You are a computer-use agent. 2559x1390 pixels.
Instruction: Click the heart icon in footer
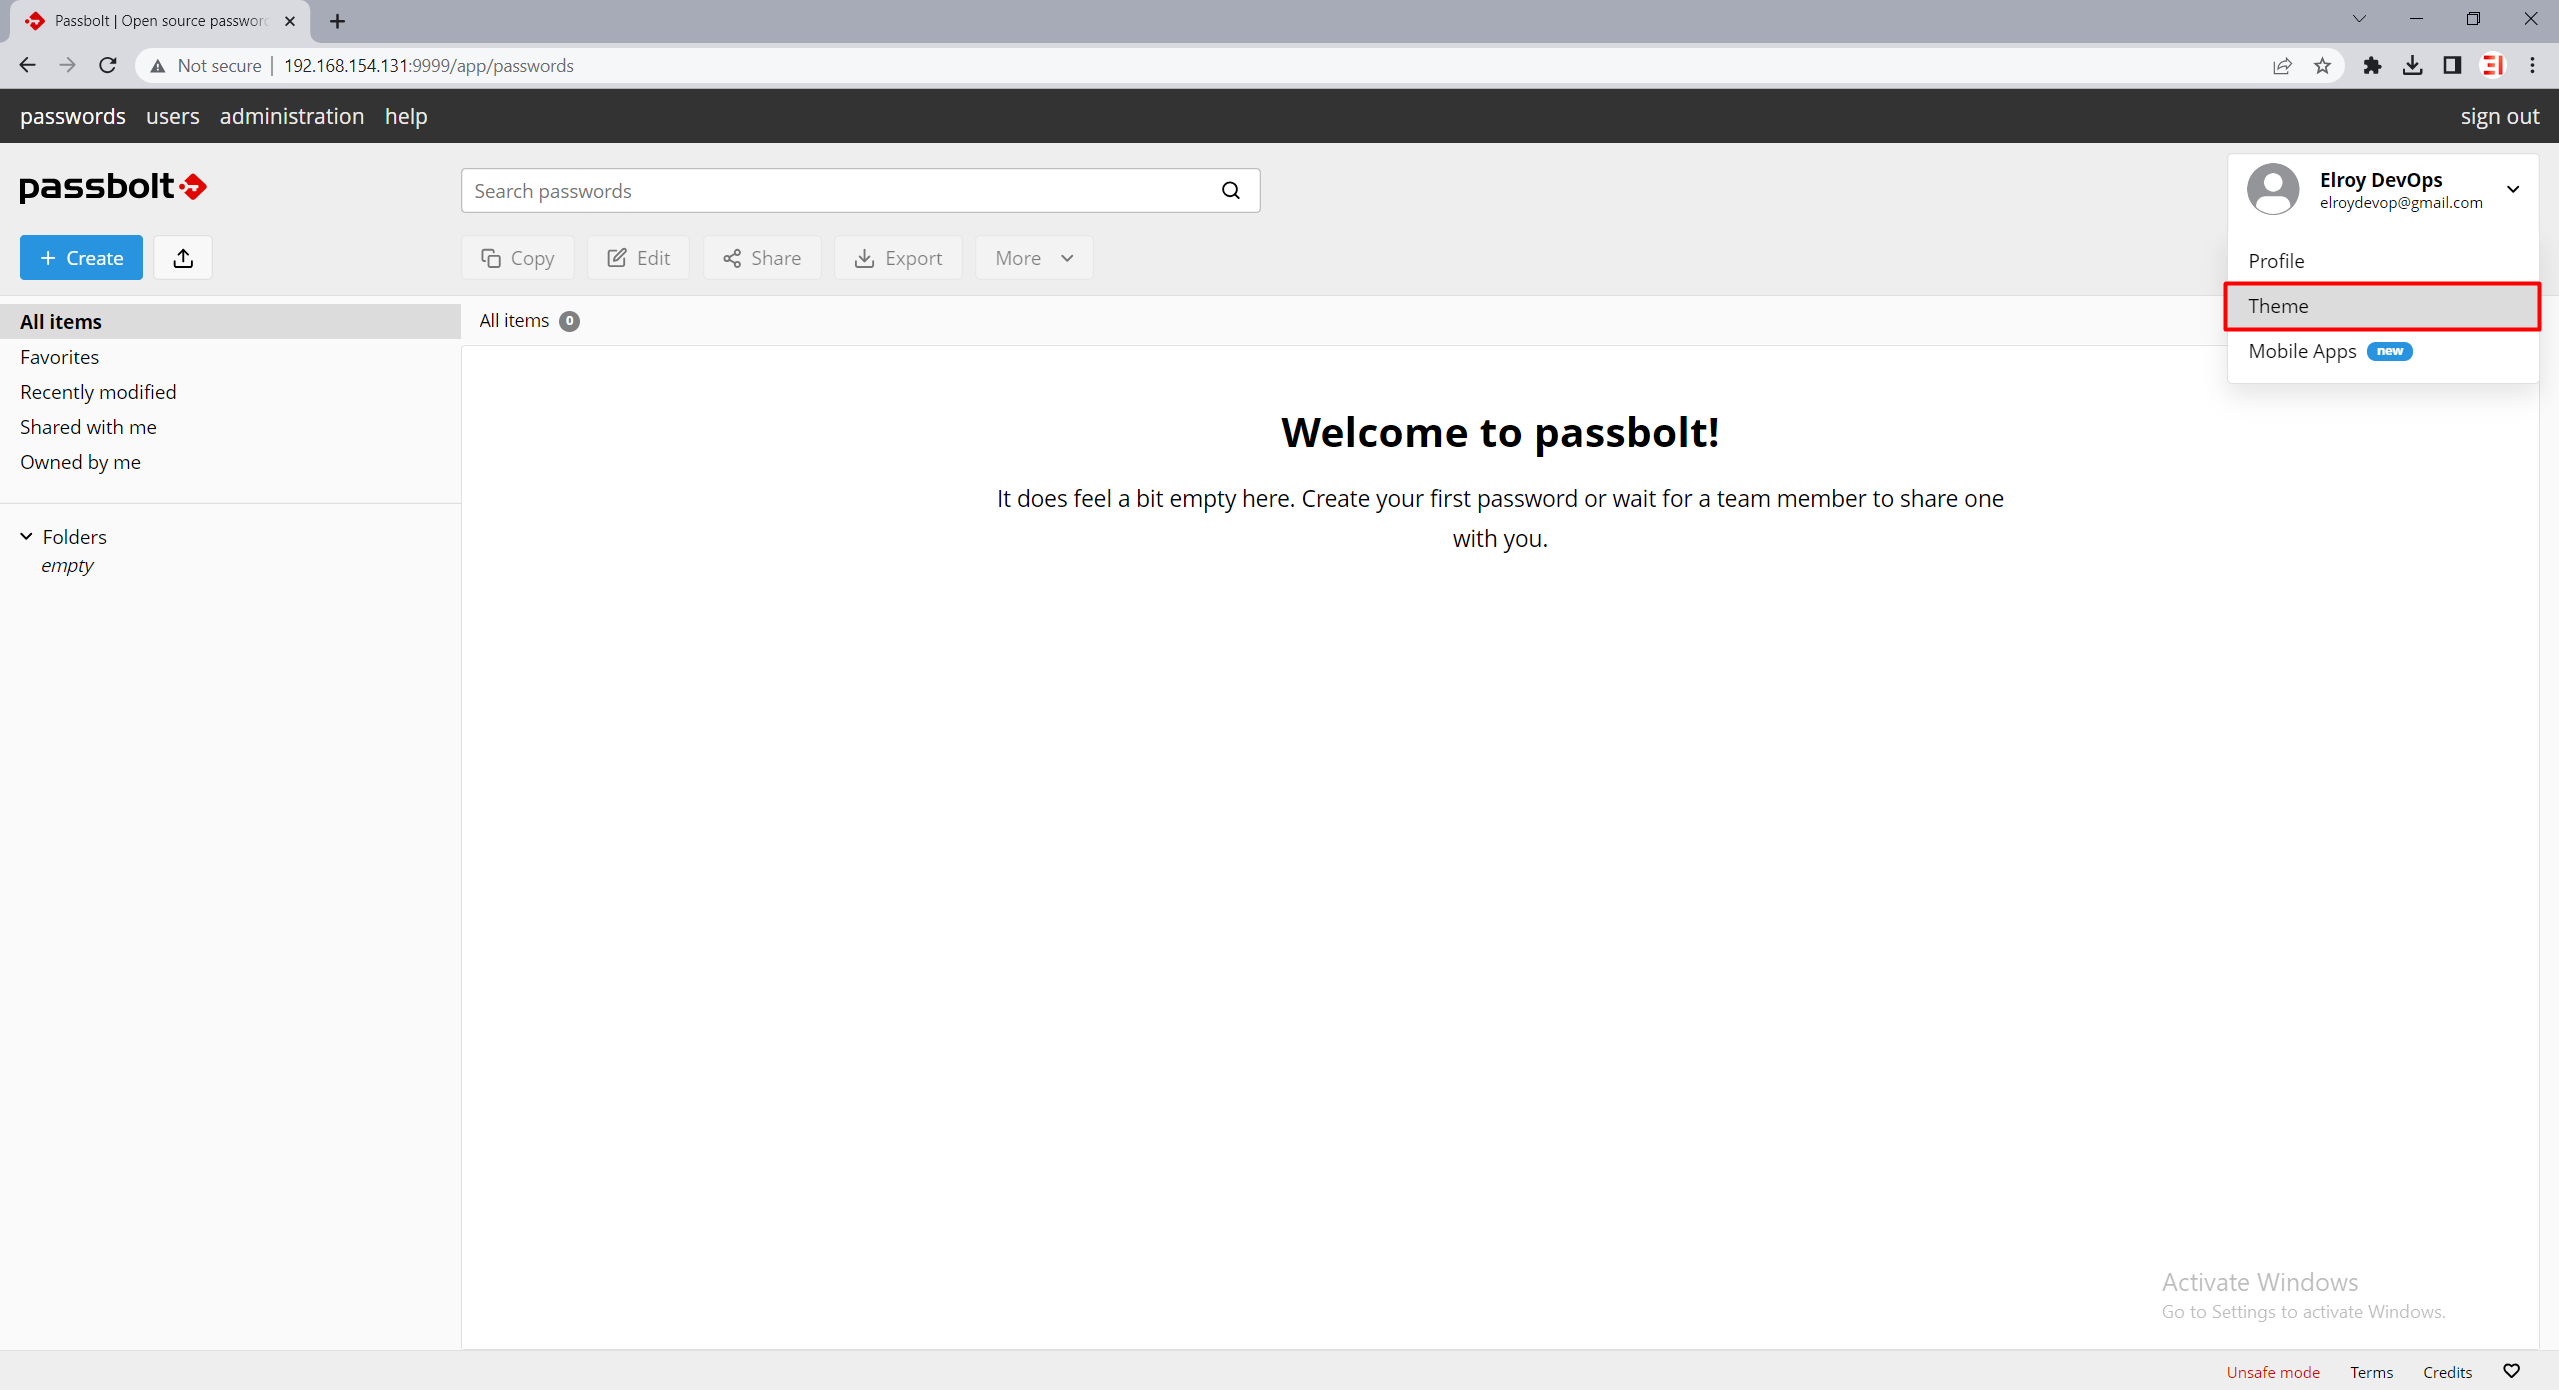[x=2512, y=1371]
